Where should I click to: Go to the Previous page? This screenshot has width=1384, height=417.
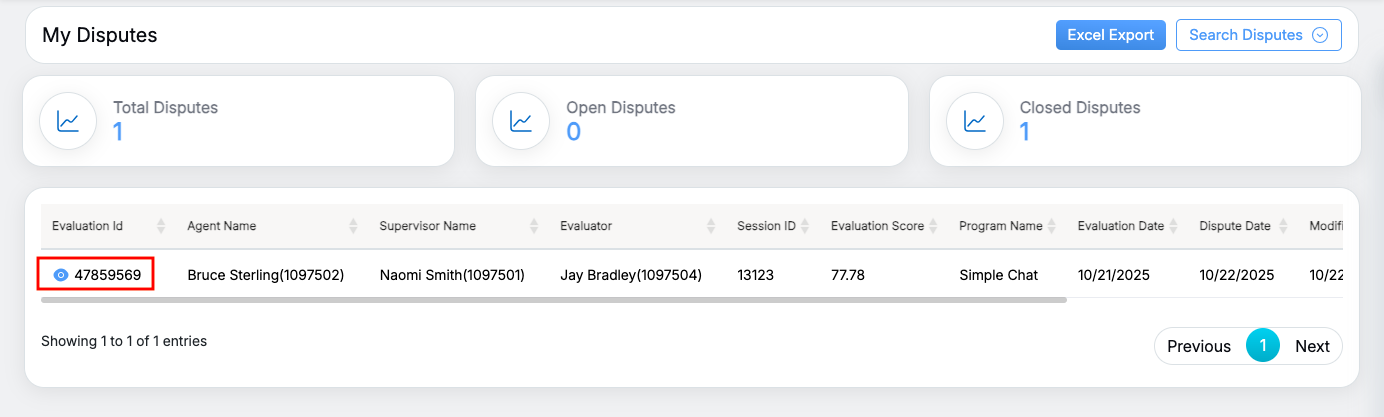(x=1198, y=346)
